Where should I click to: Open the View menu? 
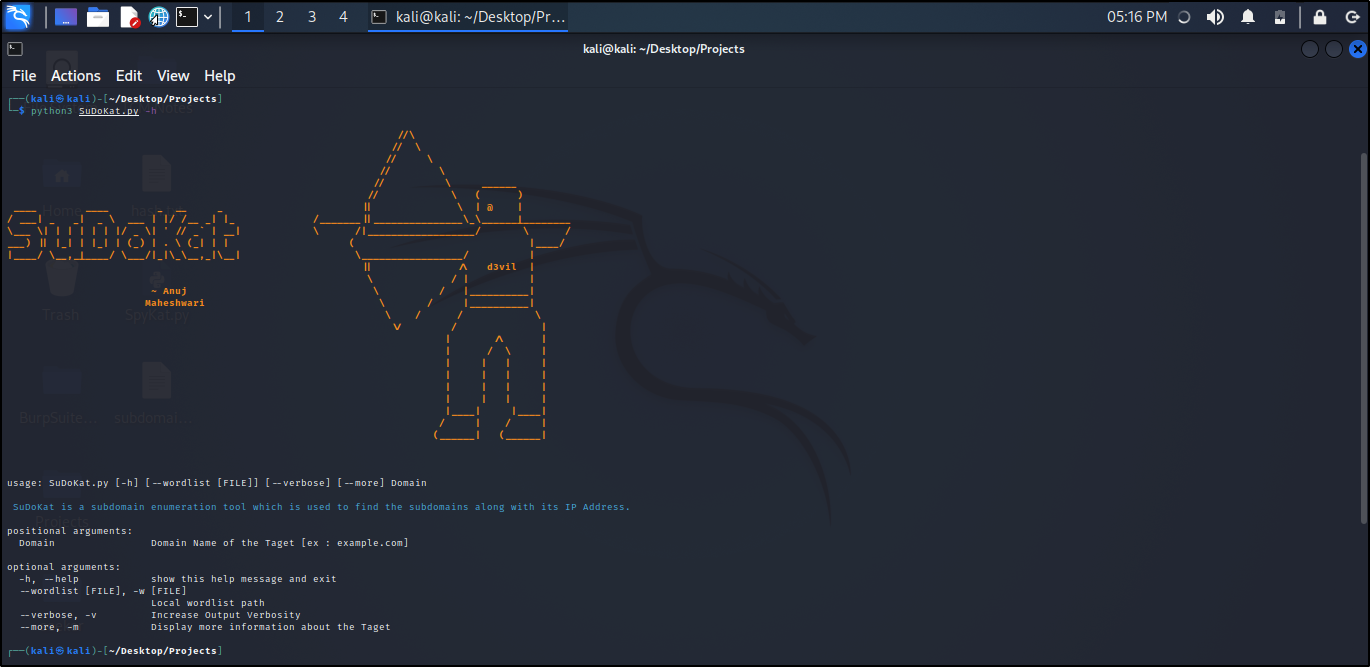pyautogui.click(x=173, y=76)
